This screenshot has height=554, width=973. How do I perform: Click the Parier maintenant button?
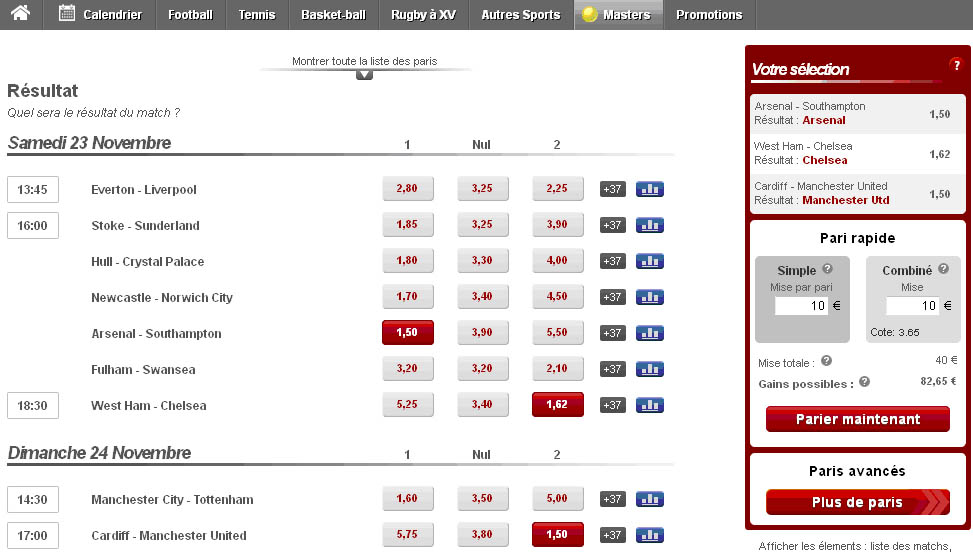[857, 419]
